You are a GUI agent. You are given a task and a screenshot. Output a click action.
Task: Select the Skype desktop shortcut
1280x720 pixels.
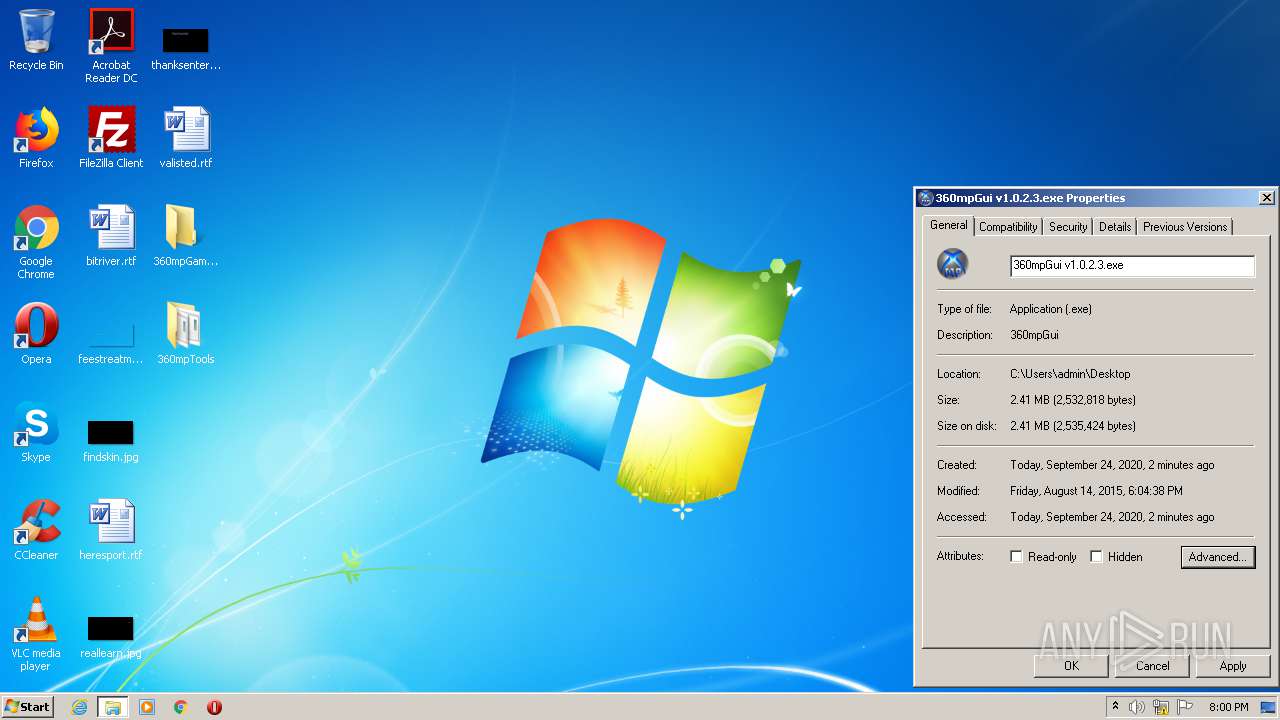coord(36,432)
